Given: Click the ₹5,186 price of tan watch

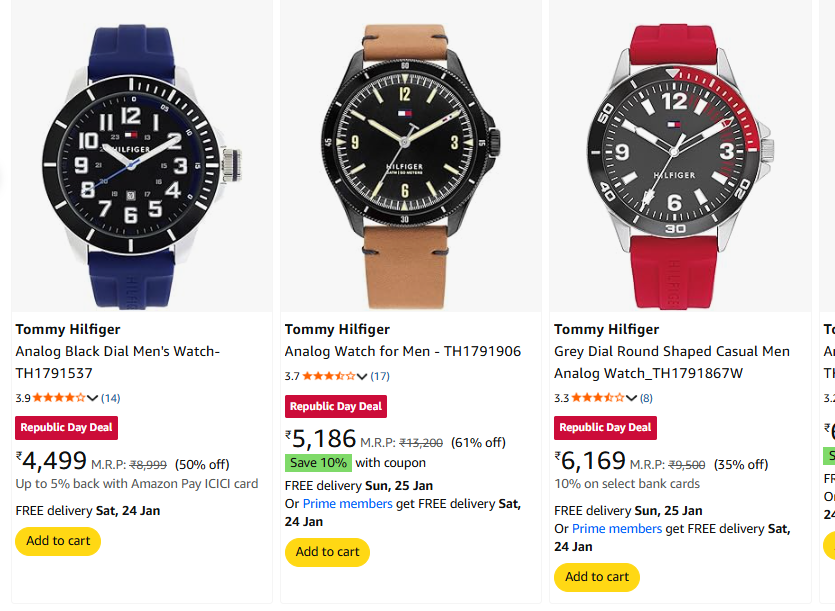Looking at the screenshot, I should point(321,439).
